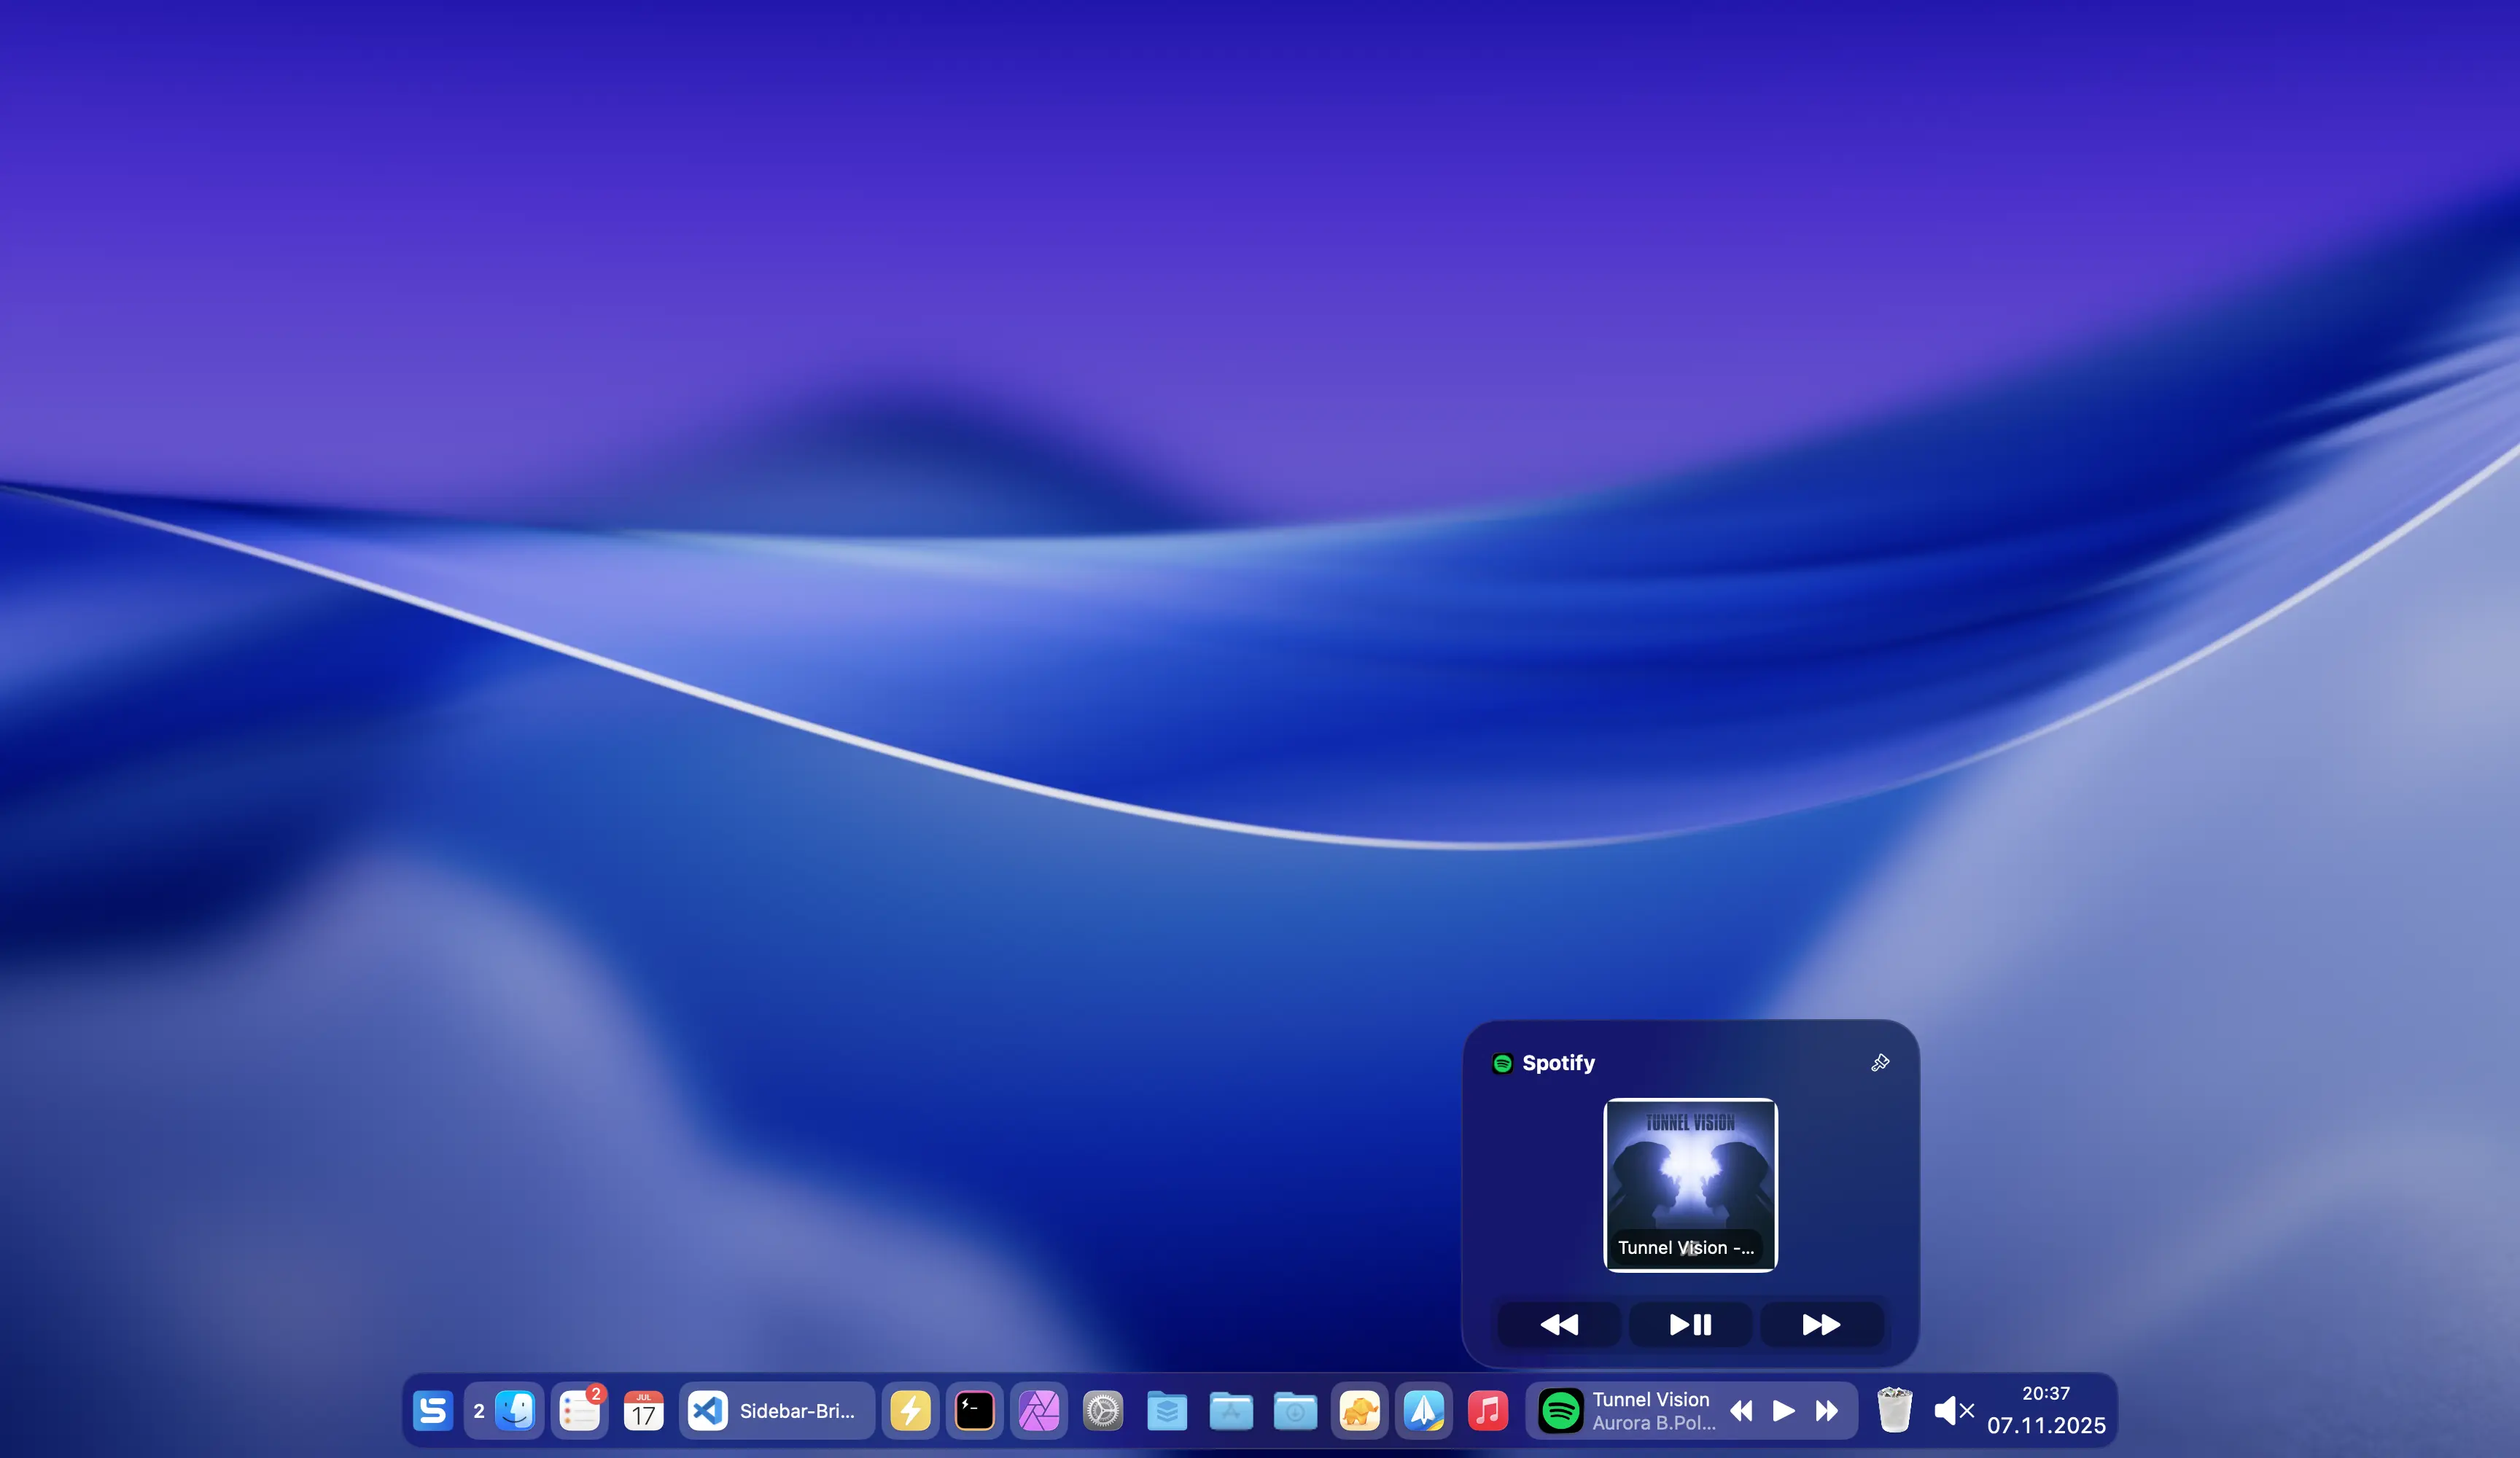Open Affinity Photo from the dock
The width and height of the screenshot is (2520, 1458).
pyautogui.click(x=1039, y=1410)
